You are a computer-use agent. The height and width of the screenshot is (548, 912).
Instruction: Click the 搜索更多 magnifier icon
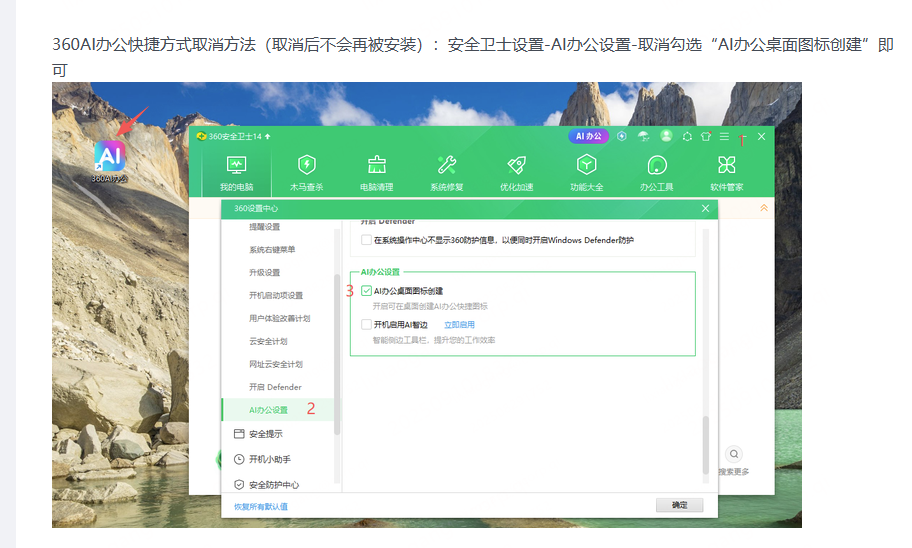[734, 454]
